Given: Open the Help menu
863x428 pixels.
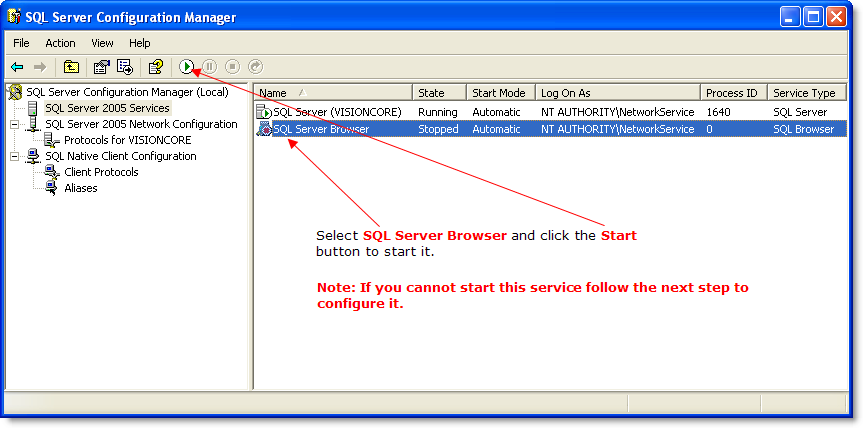Looking at the screenshot, I should point(140,43).
